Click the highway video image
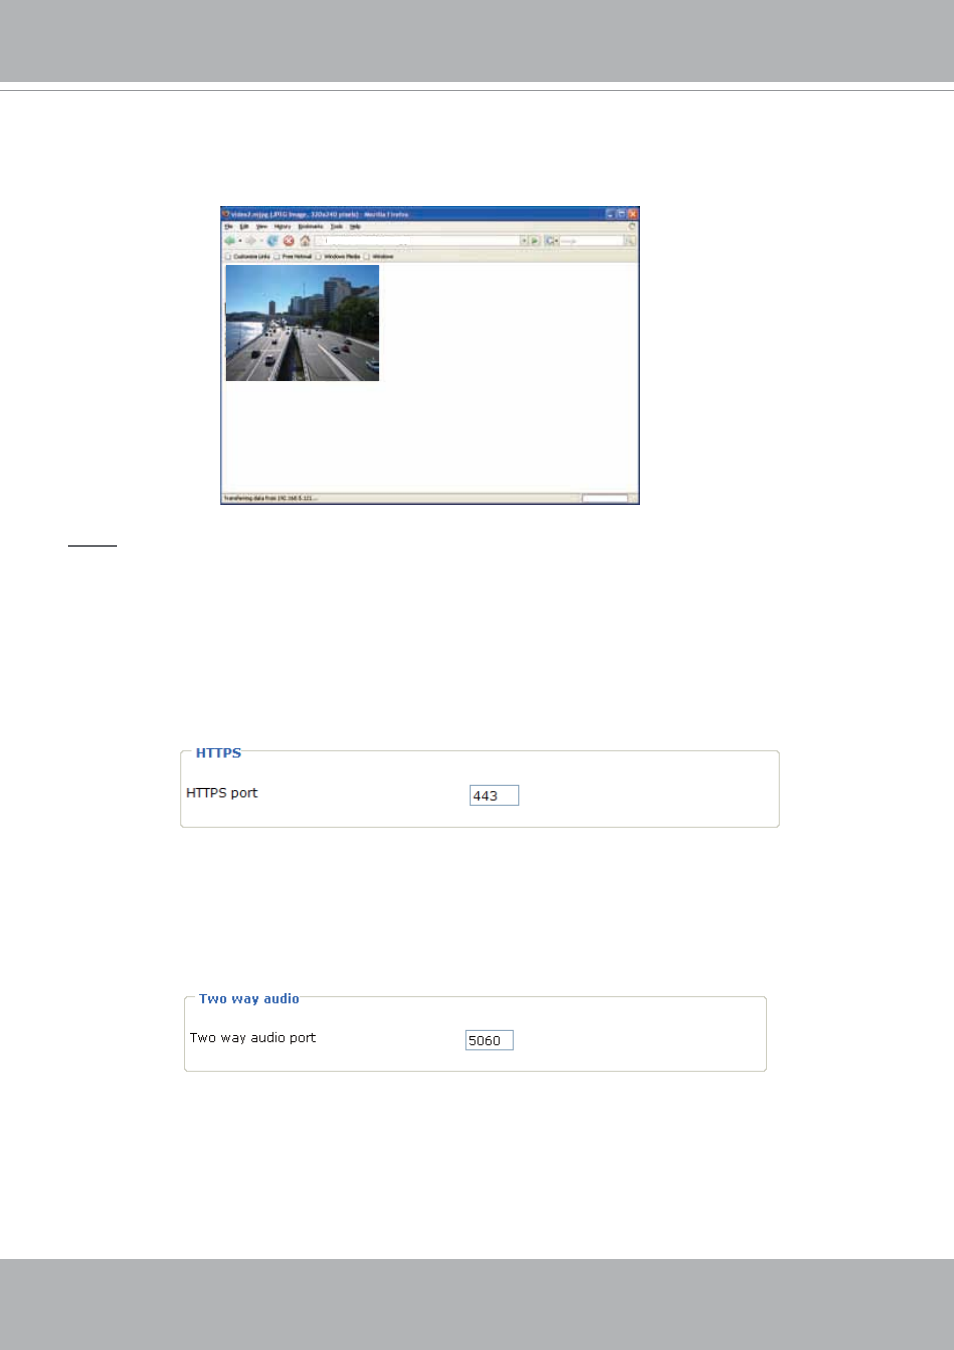The height and width of the screenshot is (1350, 954). point(302,323)
